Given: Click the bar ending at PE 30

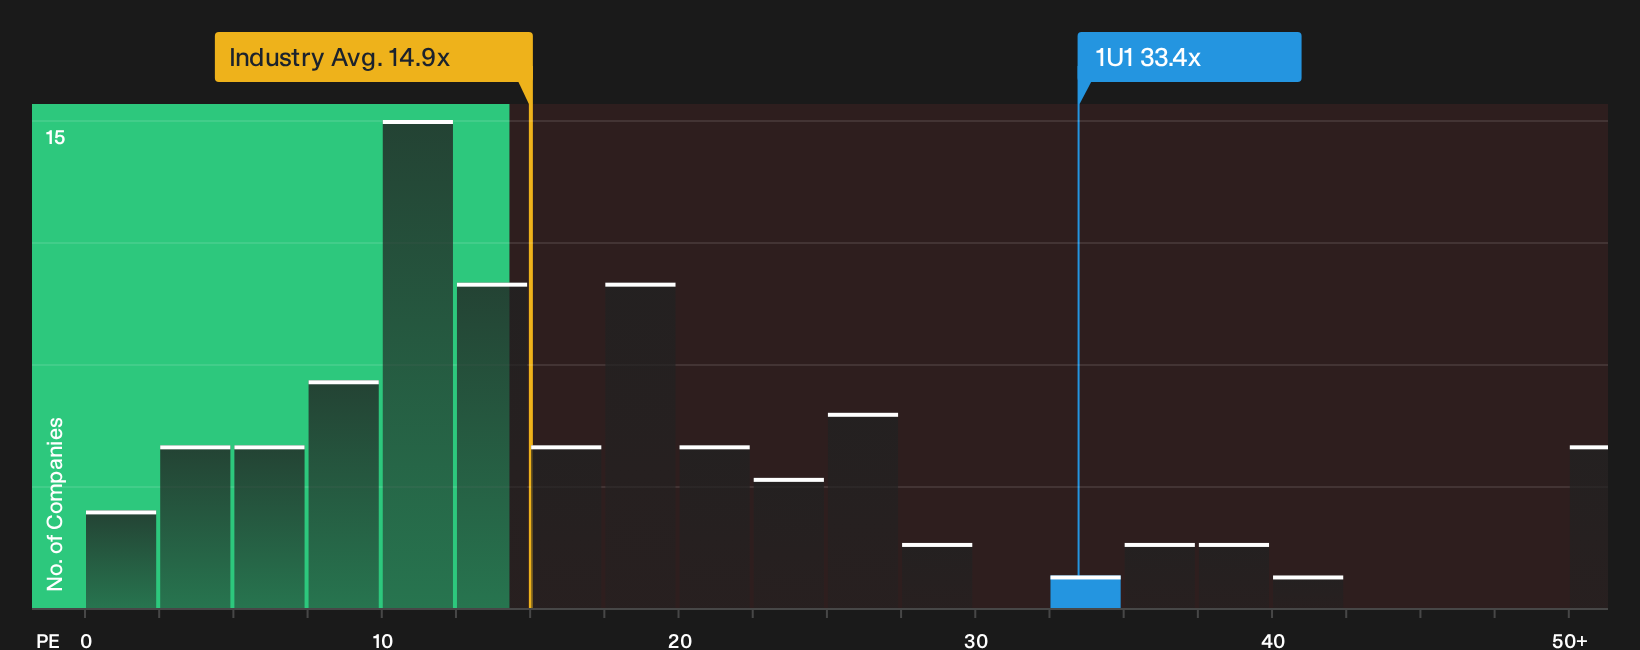Looking at the screenshot, I should [x=937, y=576].
